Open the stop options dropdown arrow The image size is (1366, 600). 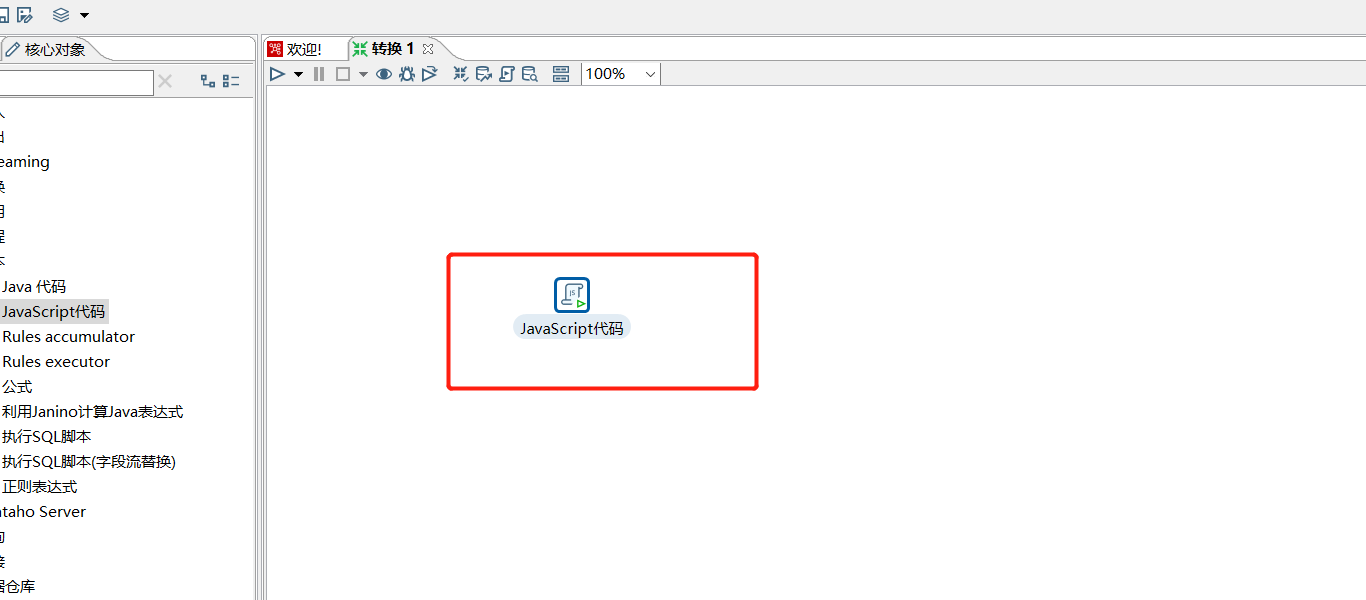coord(363,74)
